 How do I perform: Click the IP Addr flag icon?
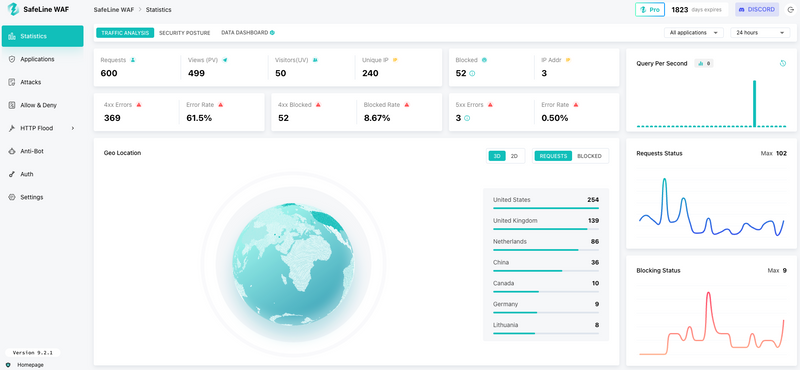pyautogui.click(x=568, y=60)
